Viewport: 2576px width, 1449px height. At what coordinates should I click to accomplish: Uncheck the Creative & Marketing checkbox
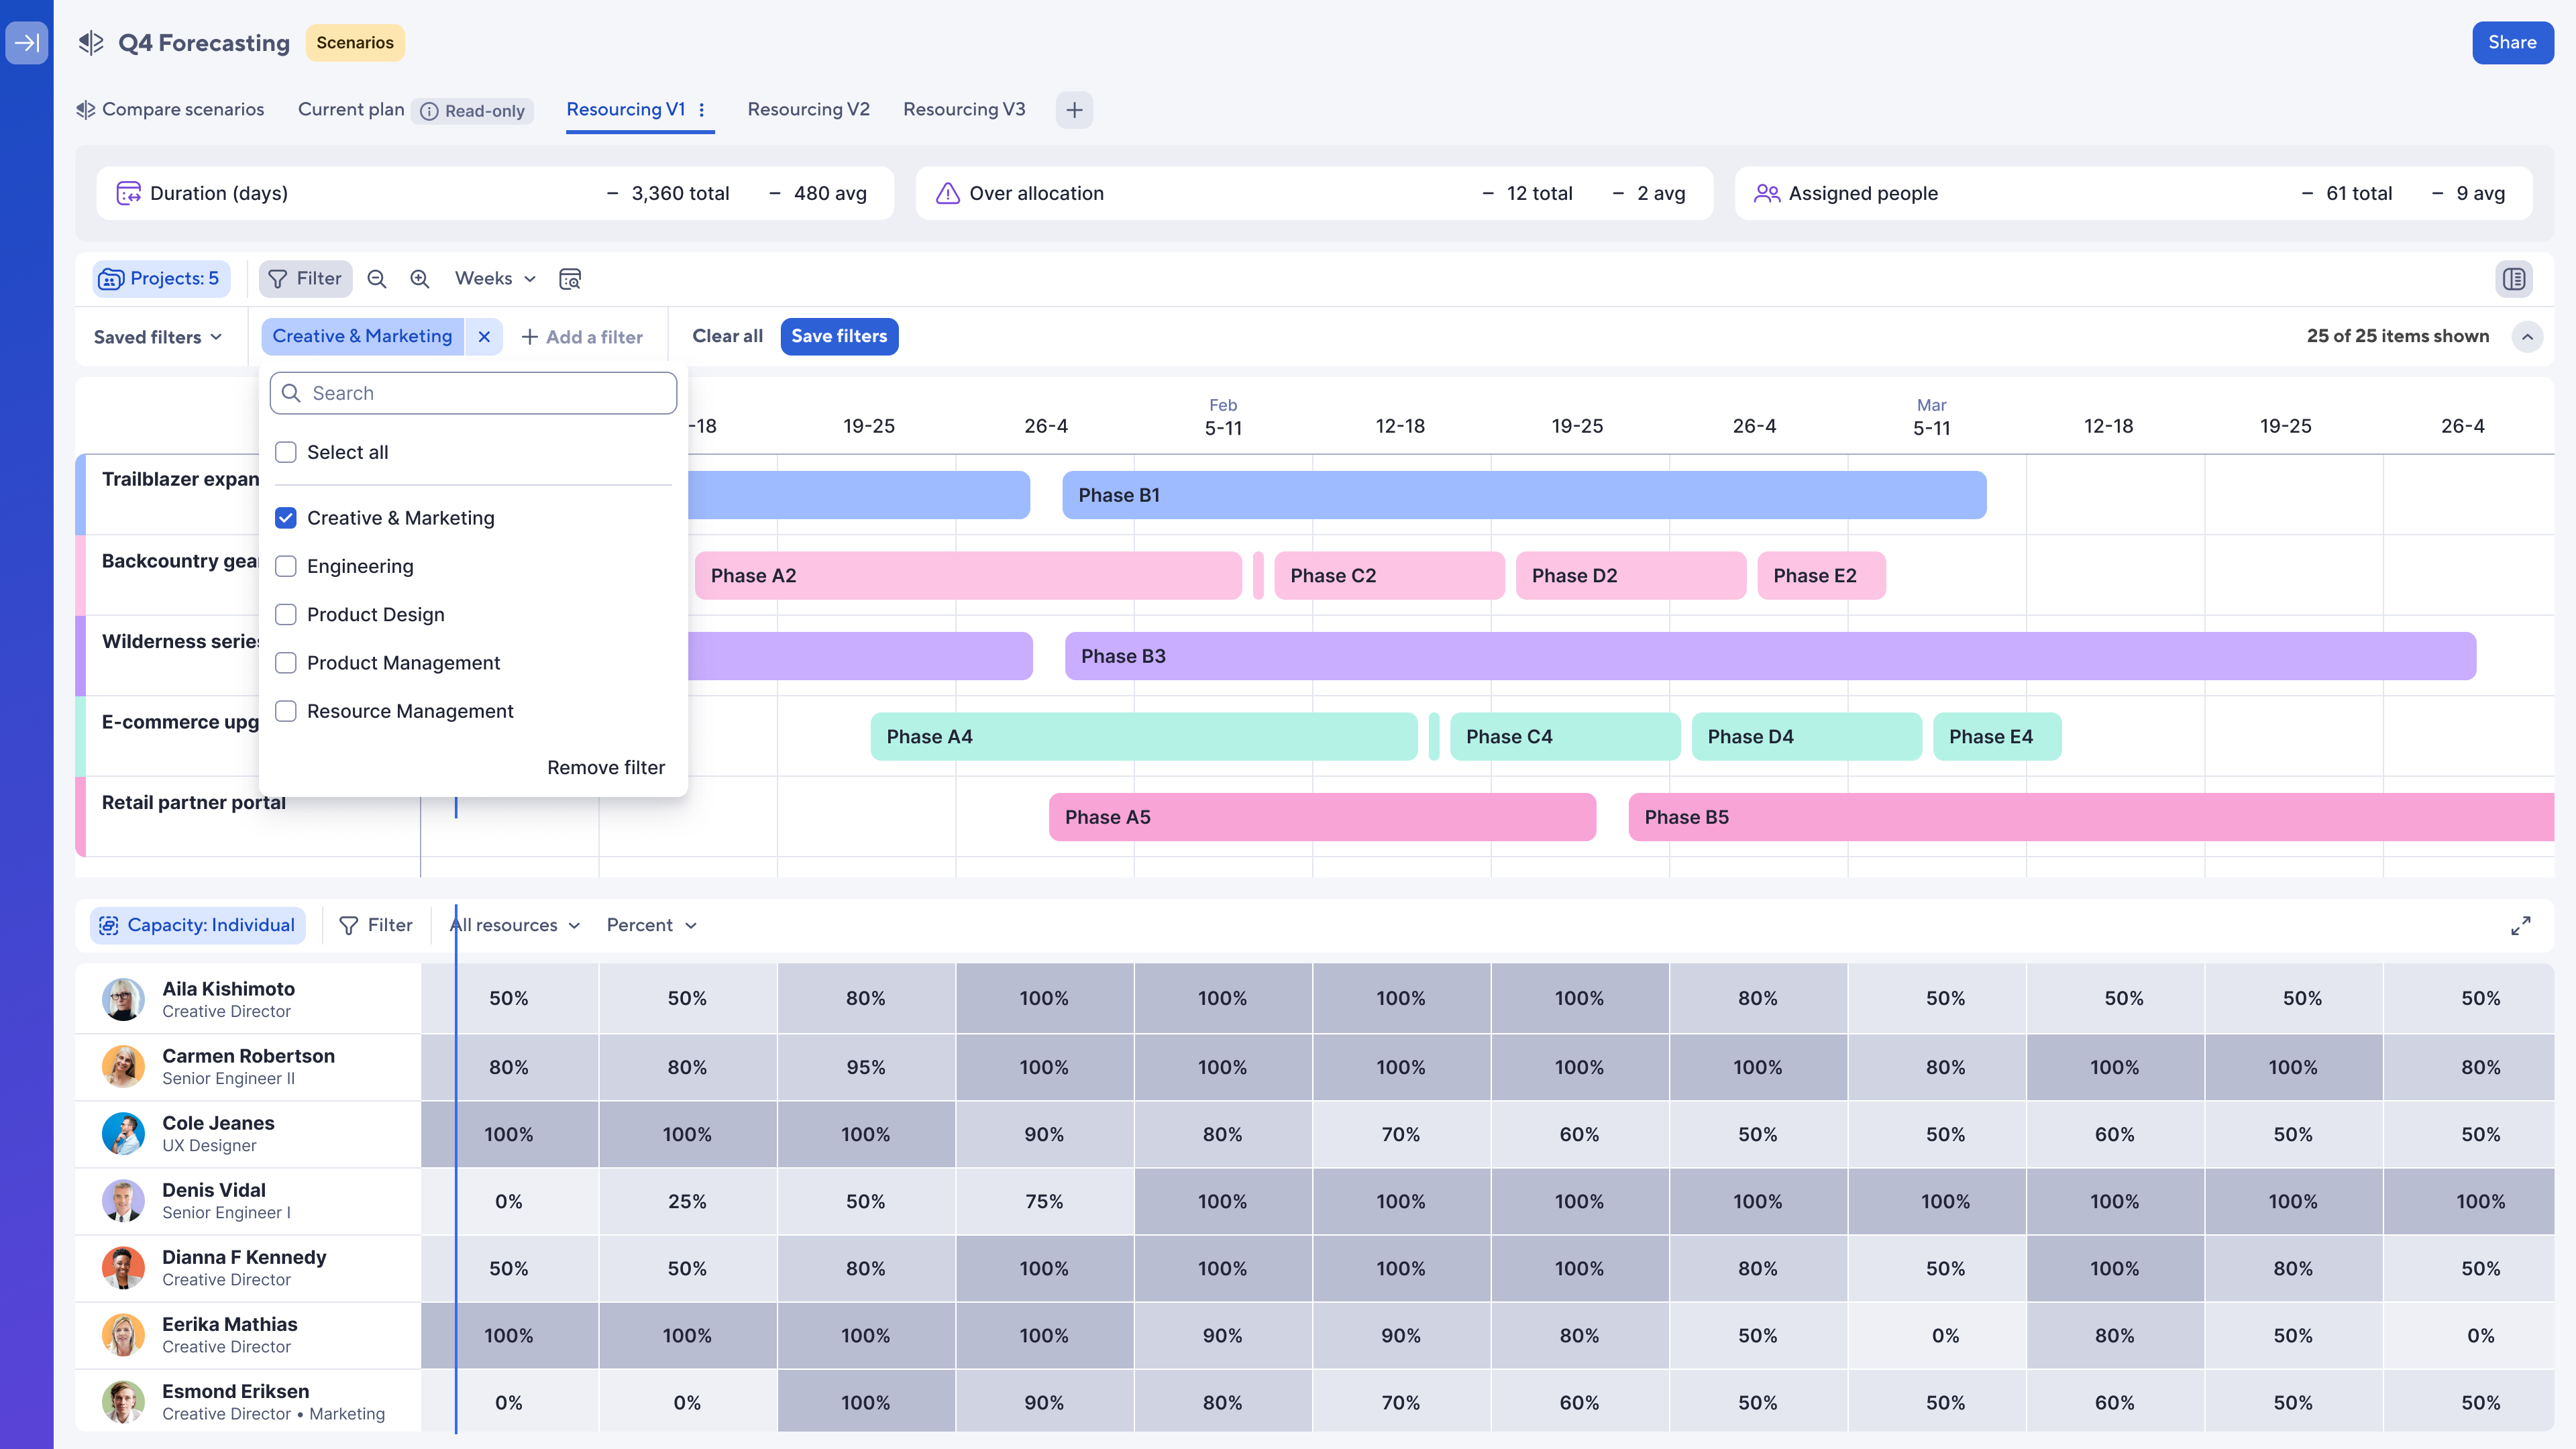[x=286, y=517]
